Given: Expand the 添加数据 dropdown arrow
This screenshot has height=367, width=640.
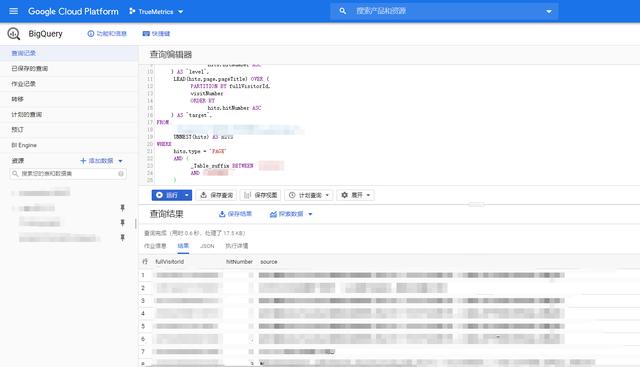Looking at the screenshot, I should click(120, 161).
